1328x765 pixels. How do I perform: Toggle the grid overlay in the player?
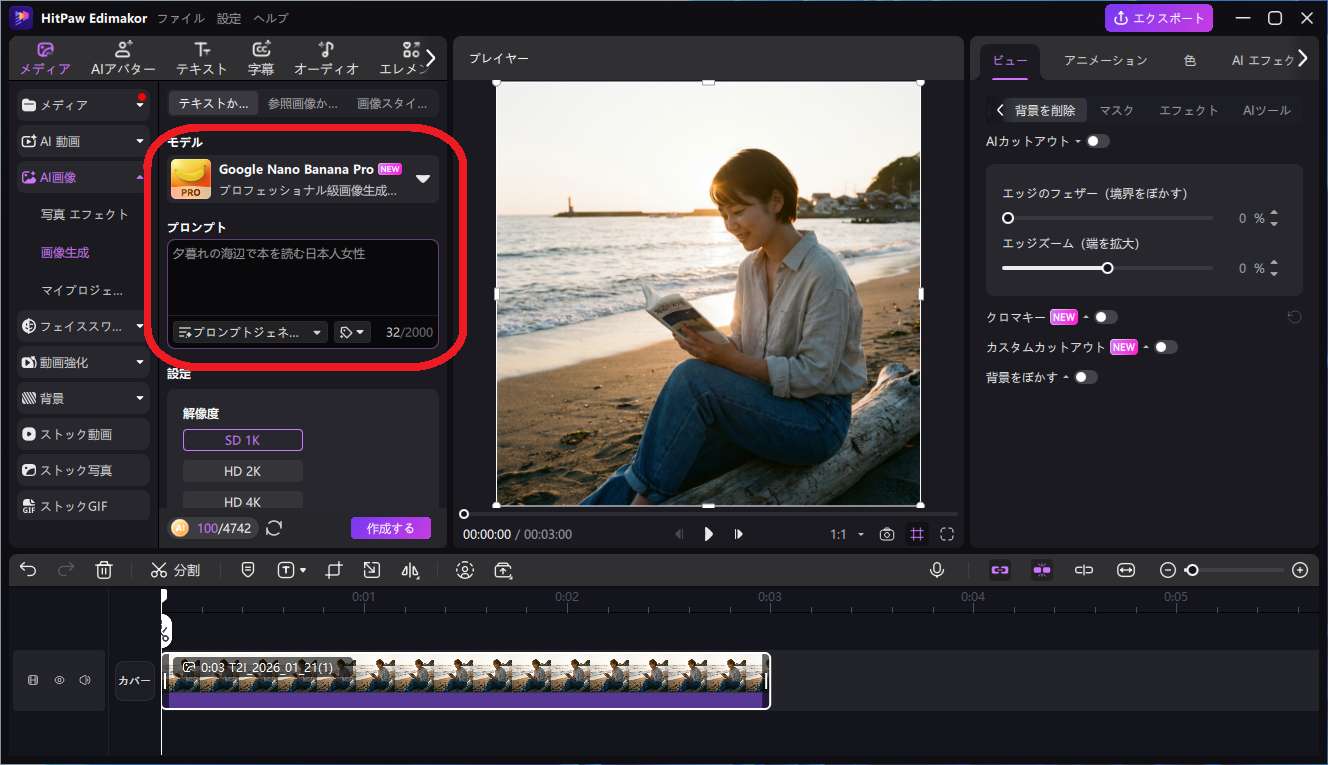point(916,534)
